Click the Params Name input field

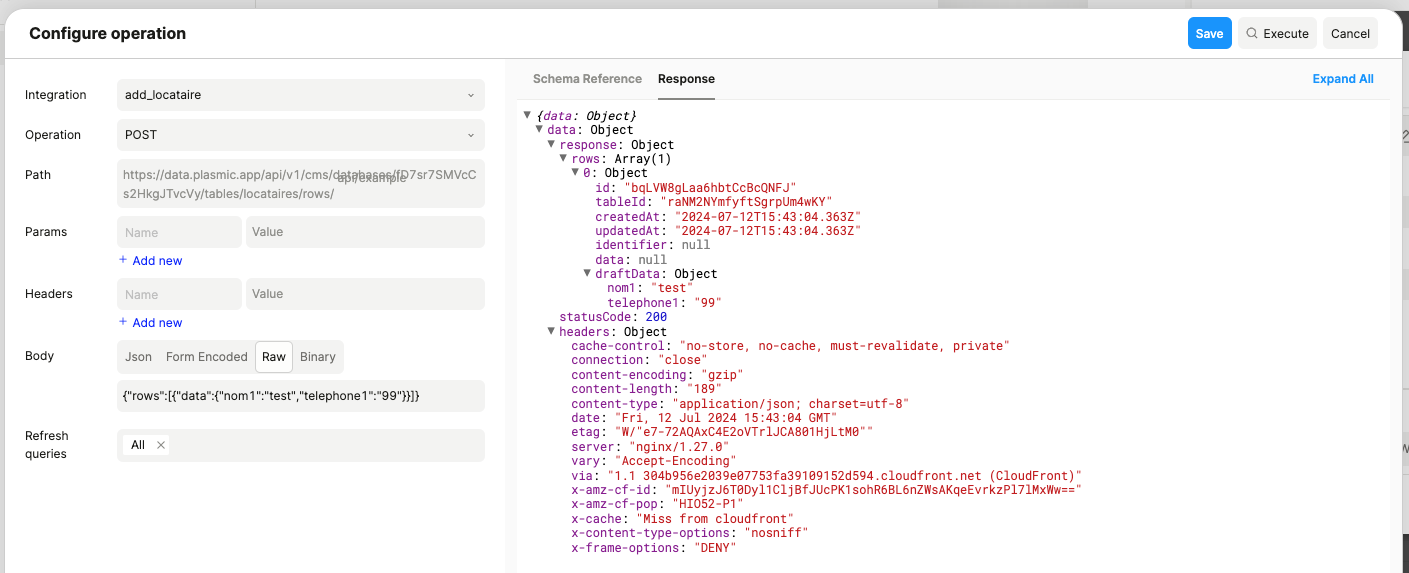(179, 232)
